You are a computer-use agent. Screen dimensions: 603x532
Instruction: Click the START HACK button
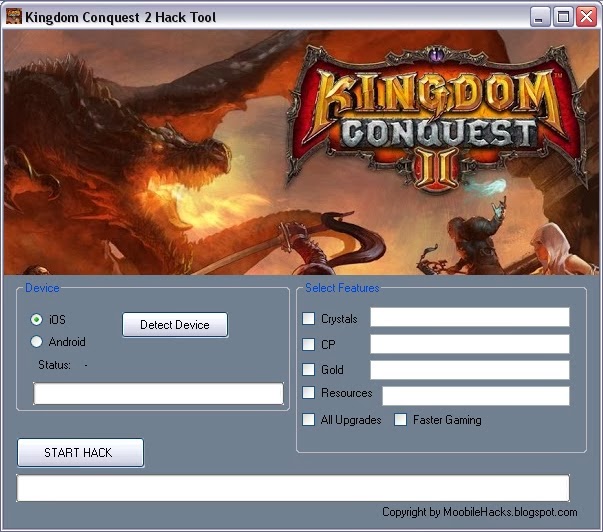click(x=81, y=453)
